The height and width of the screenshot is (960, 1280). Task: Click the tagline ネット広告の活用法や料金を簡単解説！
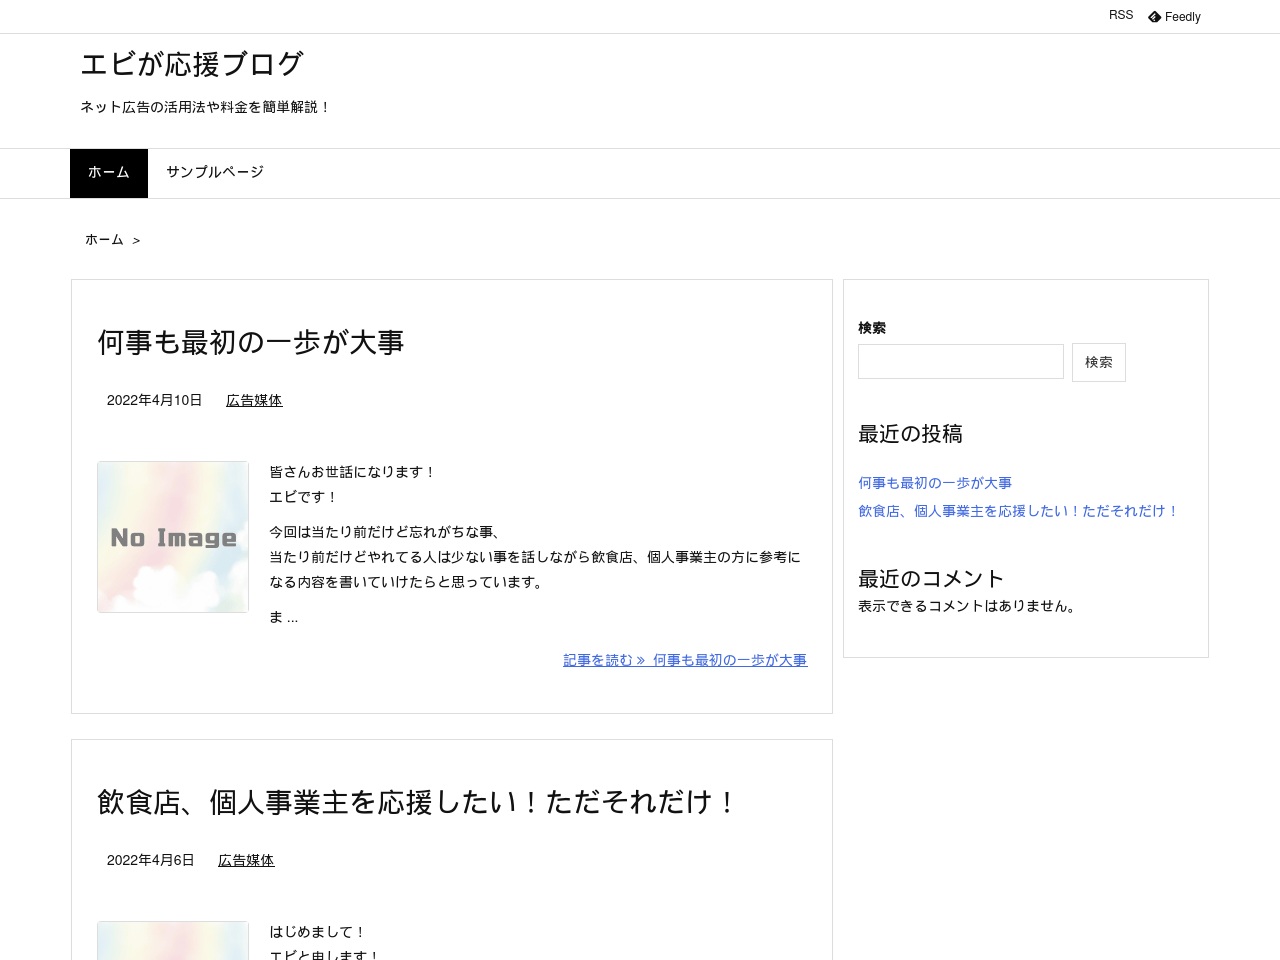206,107
